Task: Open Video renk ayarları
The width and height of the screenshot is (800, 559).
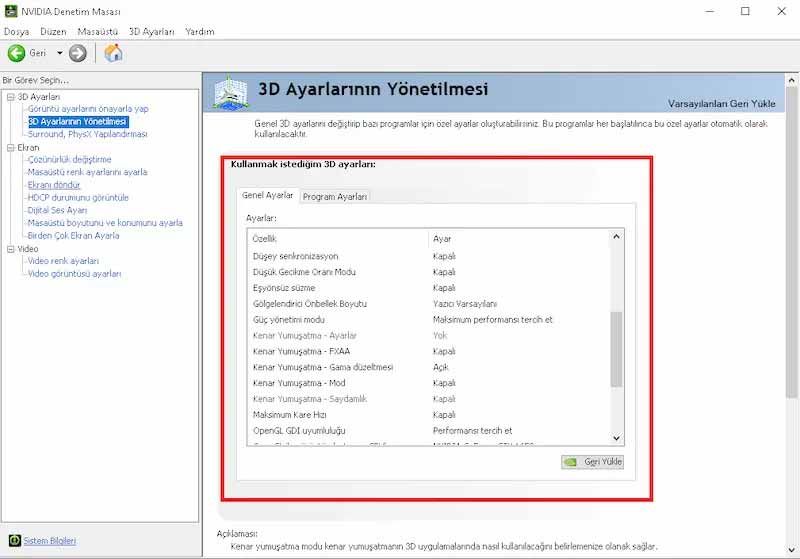Action: (x=63, y=261)
